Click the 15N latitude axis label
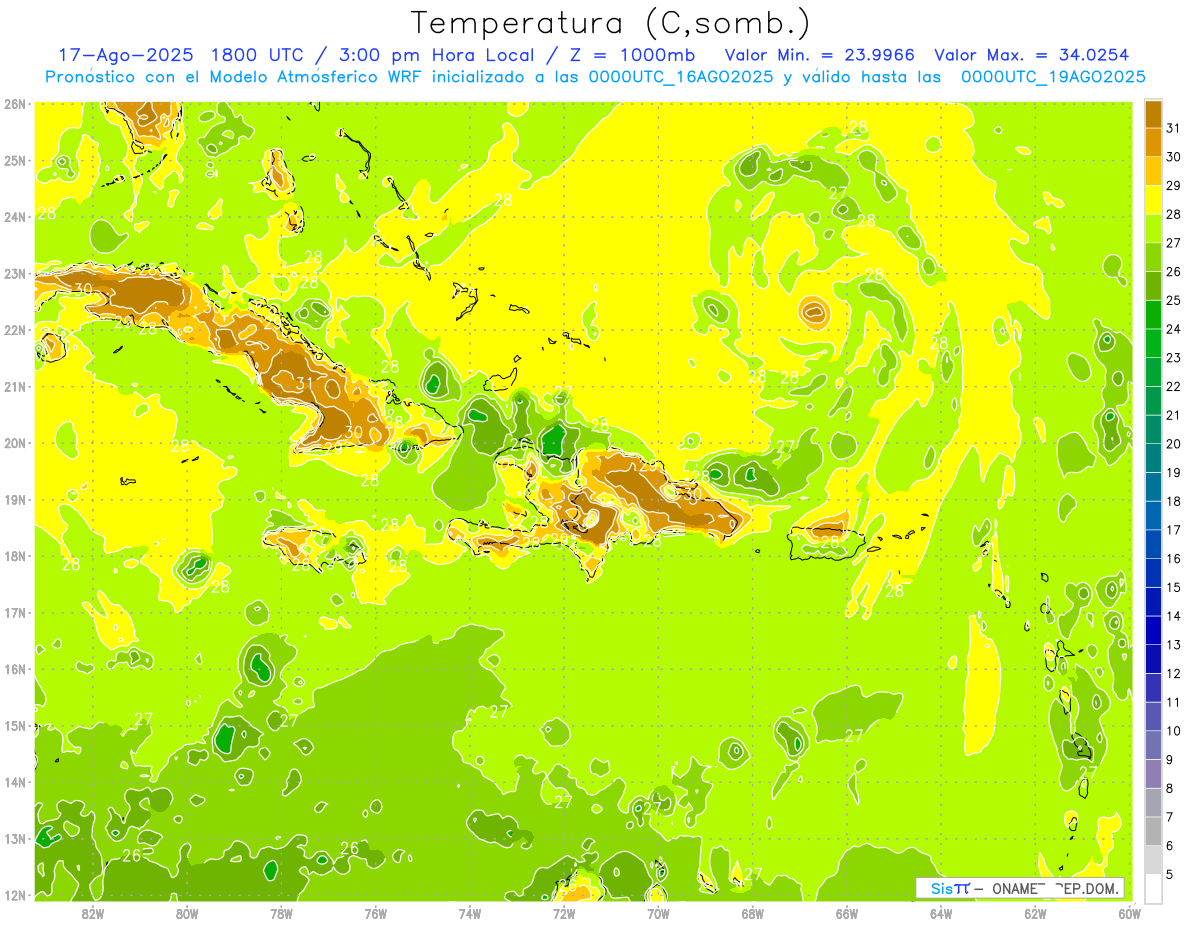Viewport: 1200px width, 927px height. pyautogui.click(x=15, y=726)
